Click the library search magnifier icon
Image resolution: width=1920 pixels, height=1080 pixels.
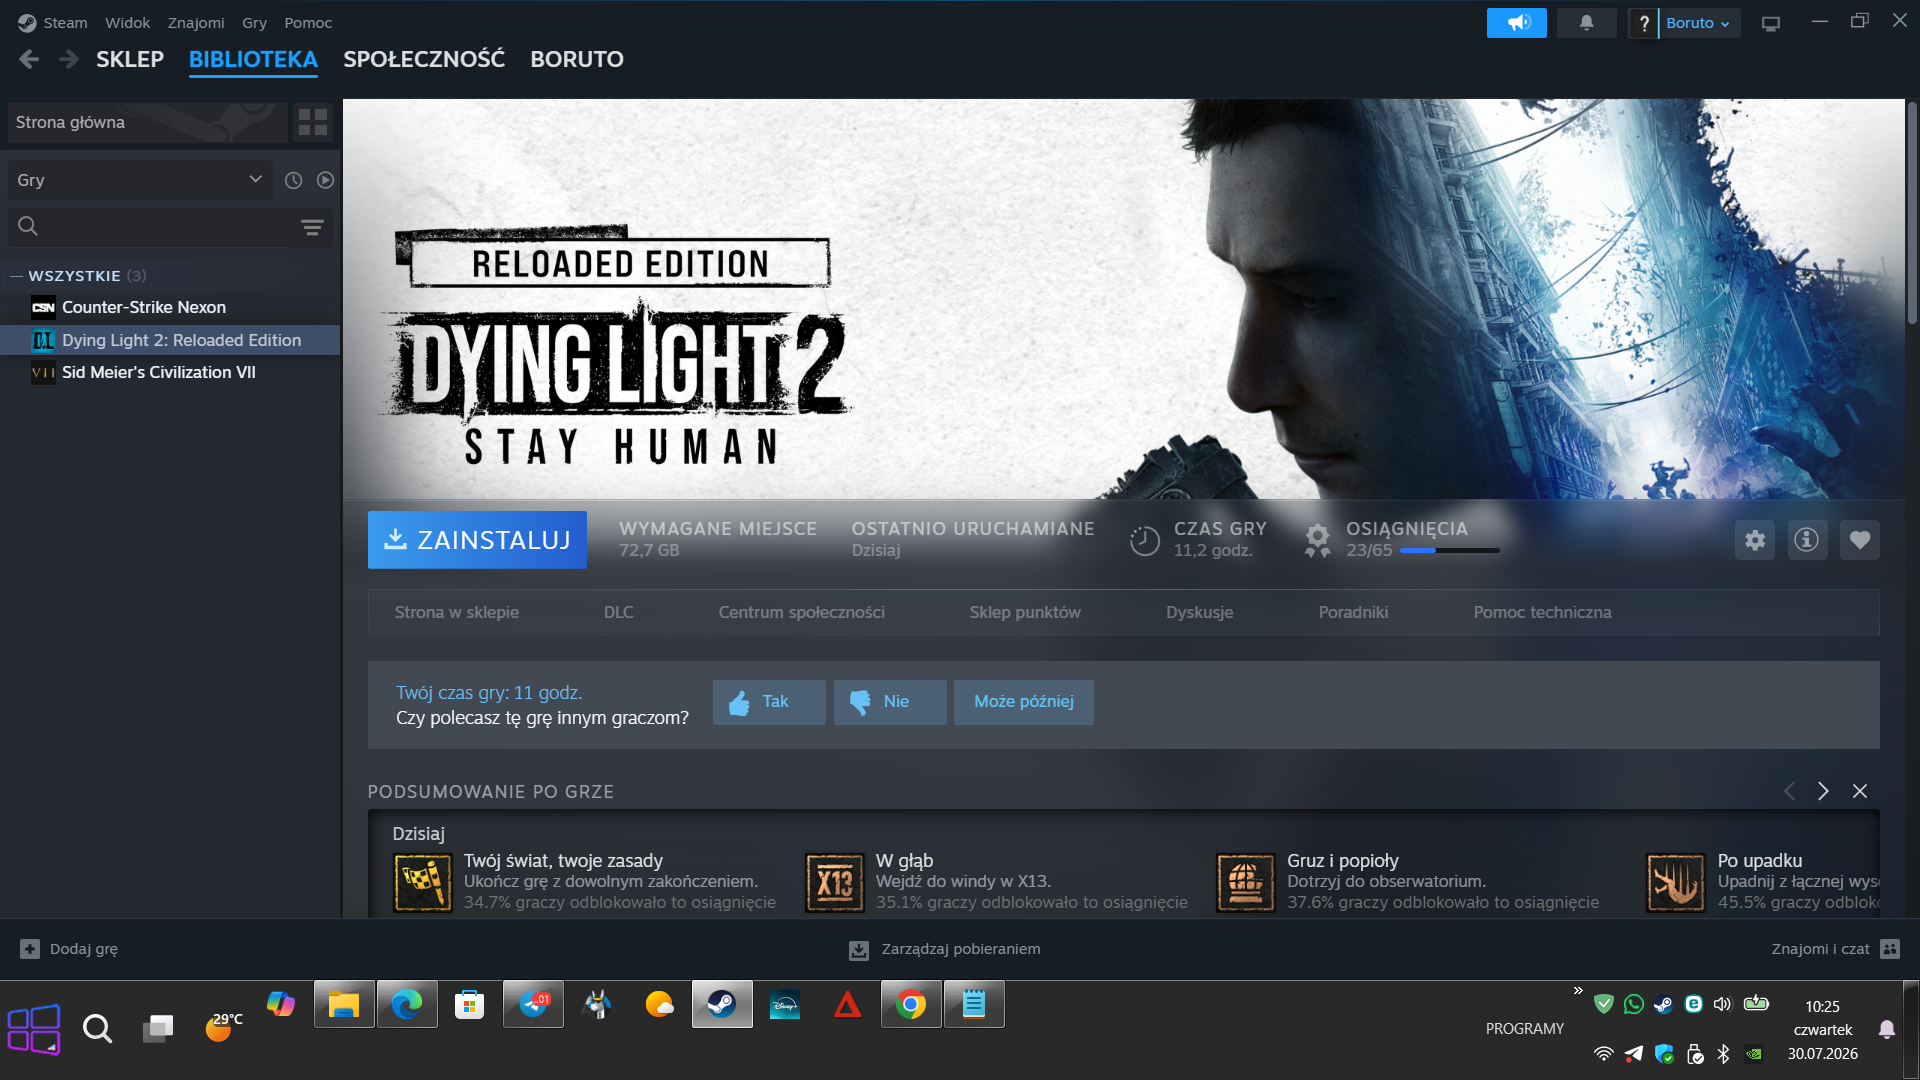28,227
